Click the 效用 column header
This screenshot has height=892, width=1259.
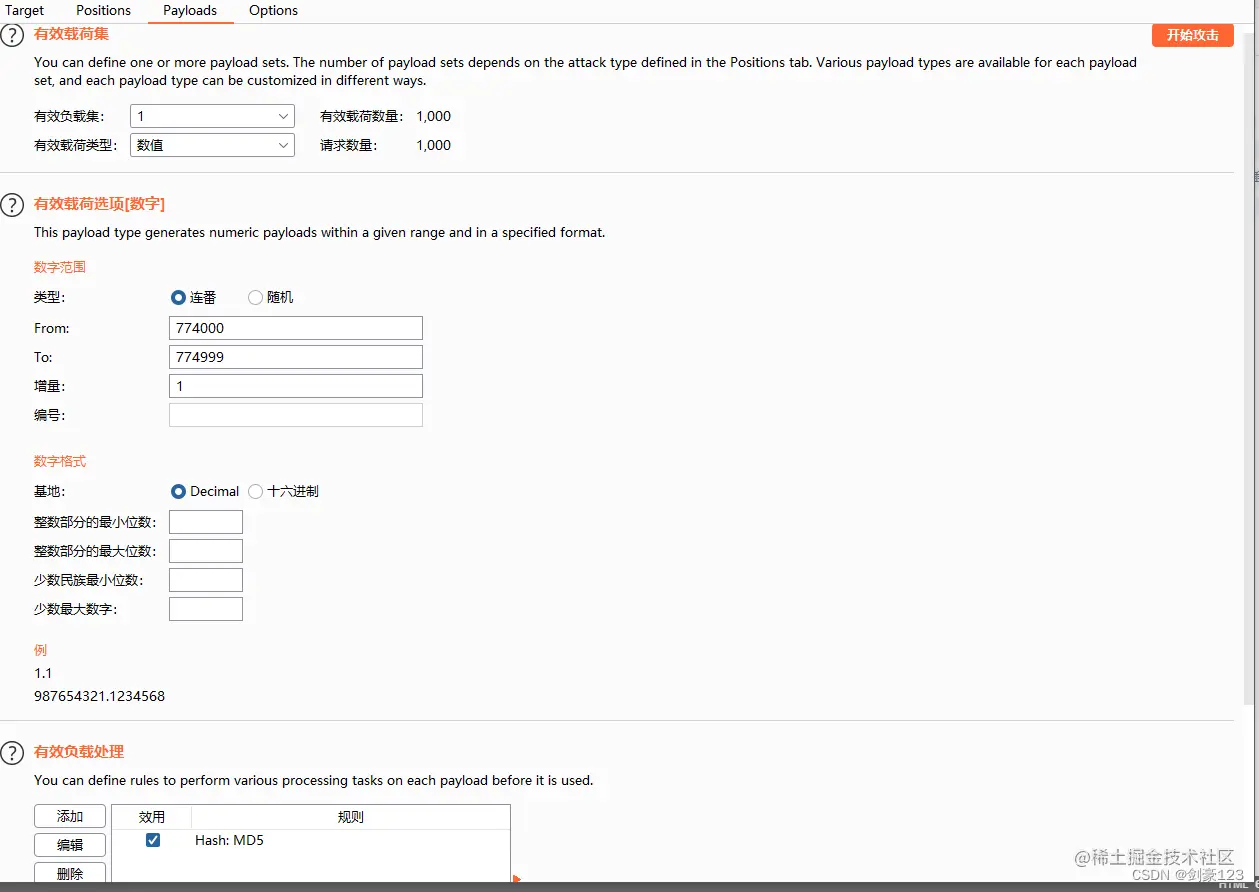(152, 817)
